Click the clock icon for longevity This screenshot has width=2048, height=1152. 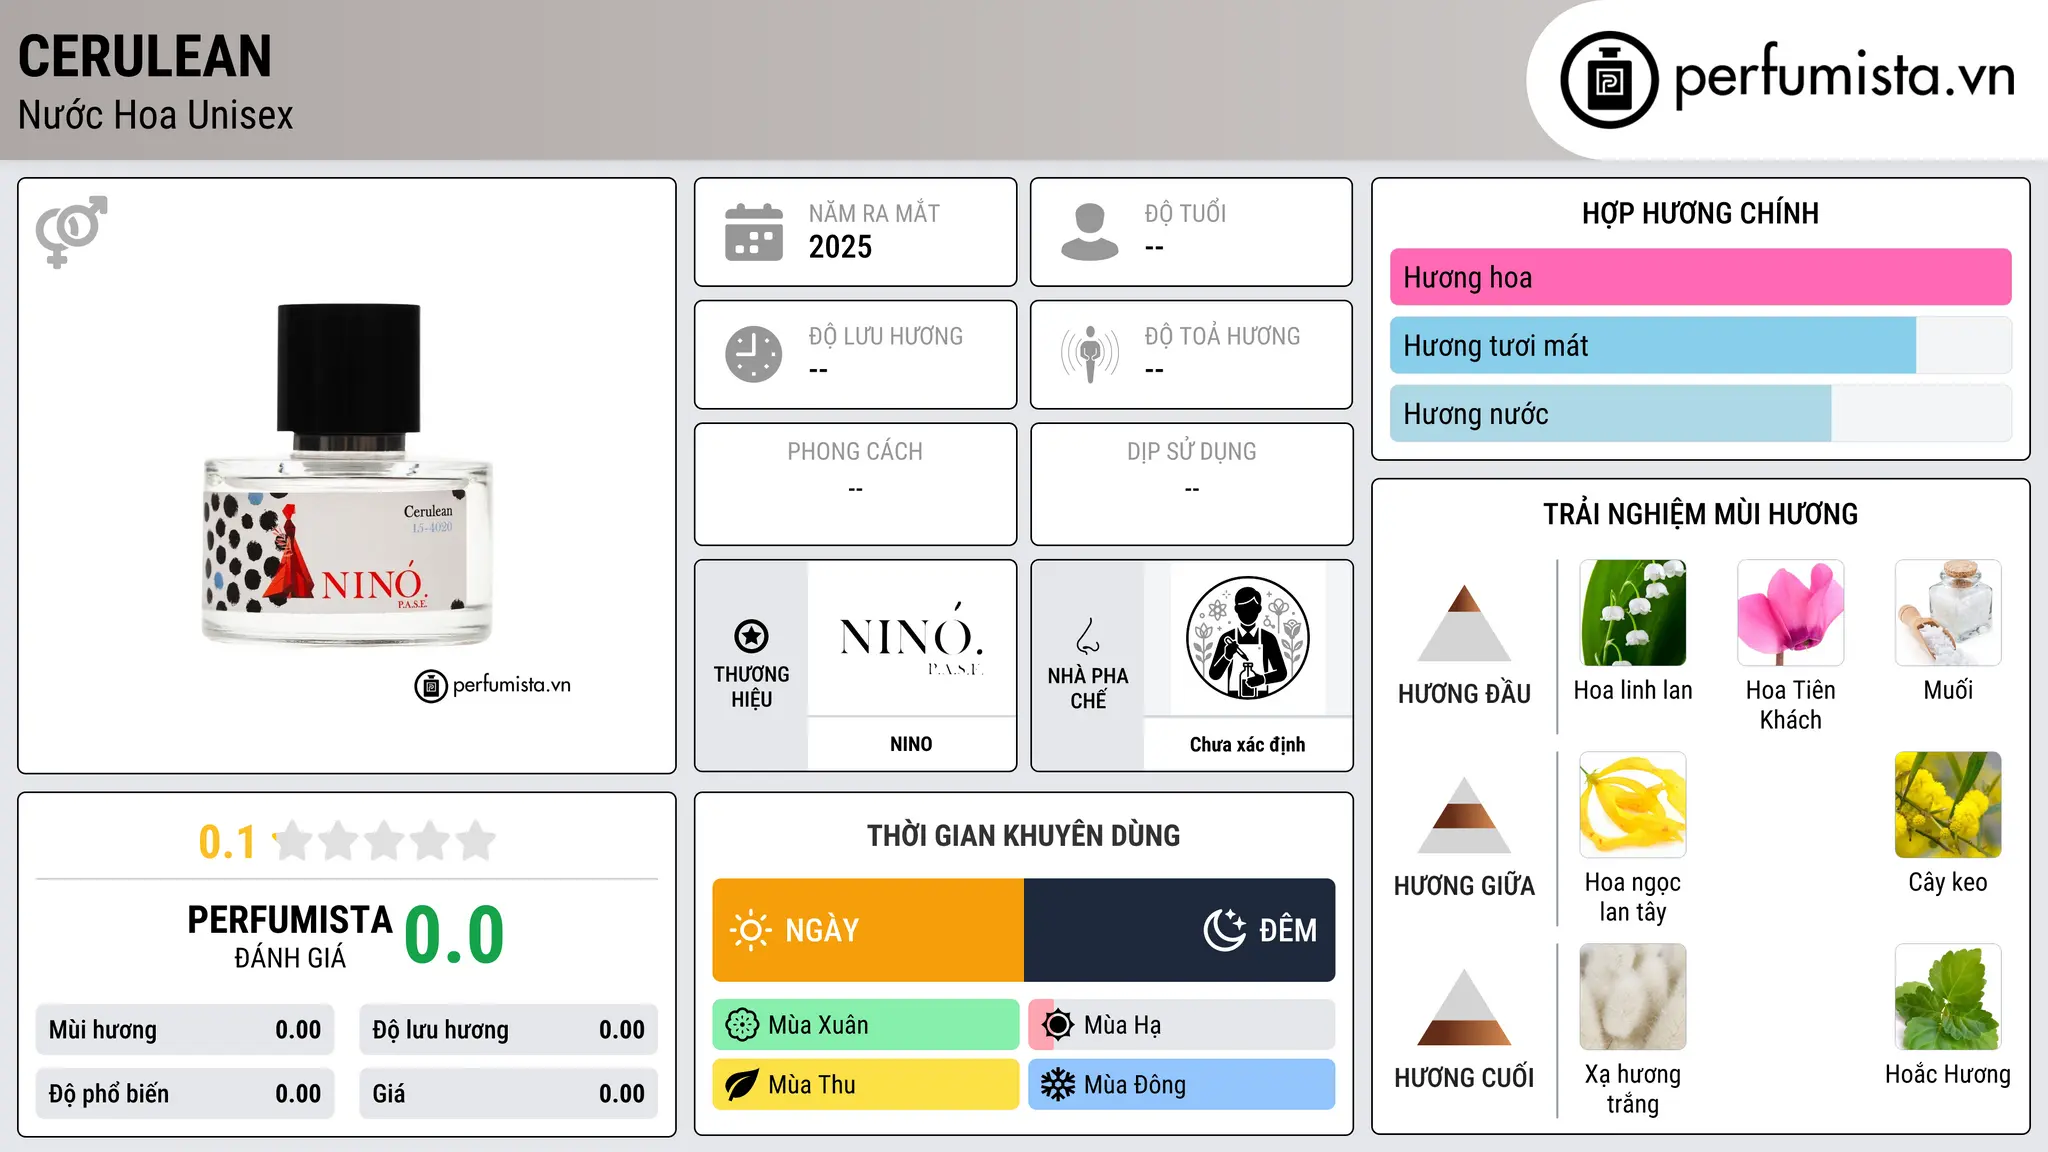click(754, 354)
